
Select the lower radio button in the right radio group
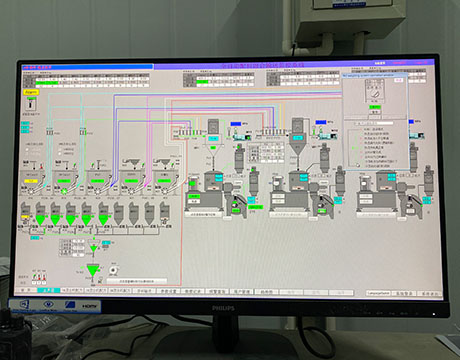coord(60,154)
